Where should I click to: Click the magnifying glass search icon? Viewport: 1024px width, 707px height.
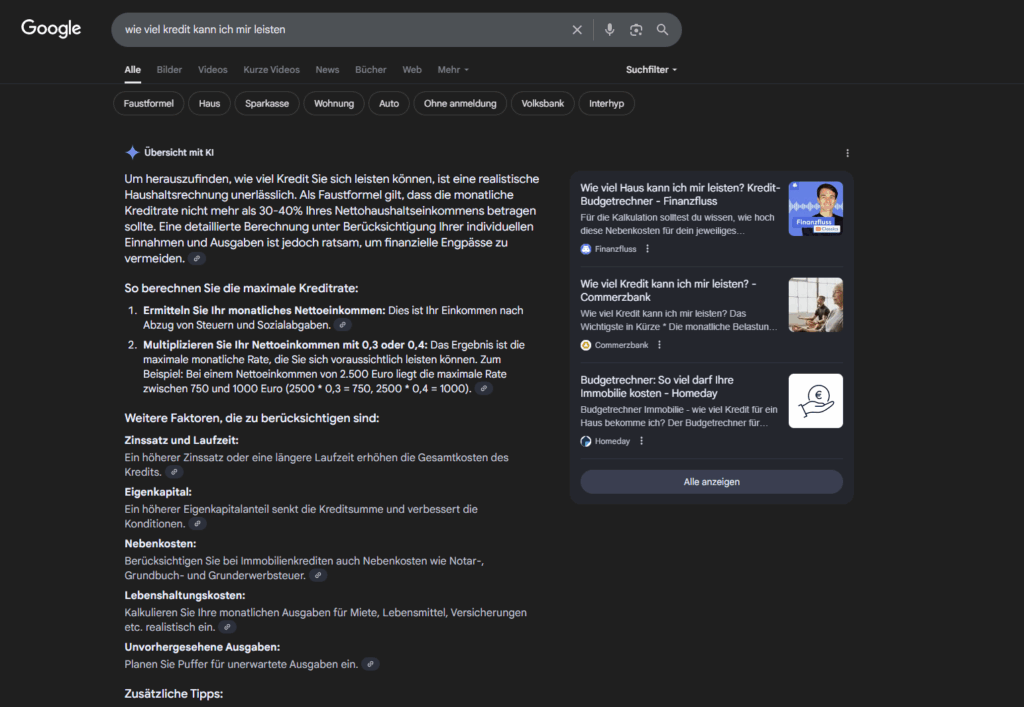click(x=662, y=30)
